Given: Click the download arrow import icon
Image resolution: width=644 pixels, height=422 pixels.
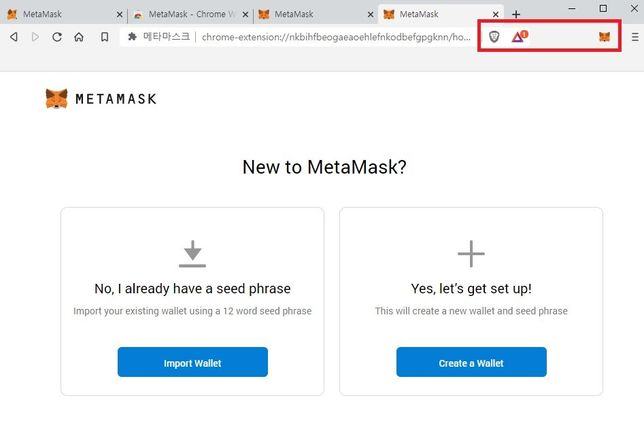Looking at the screenshot, I should pyautogui.click(x=192, y=254).
